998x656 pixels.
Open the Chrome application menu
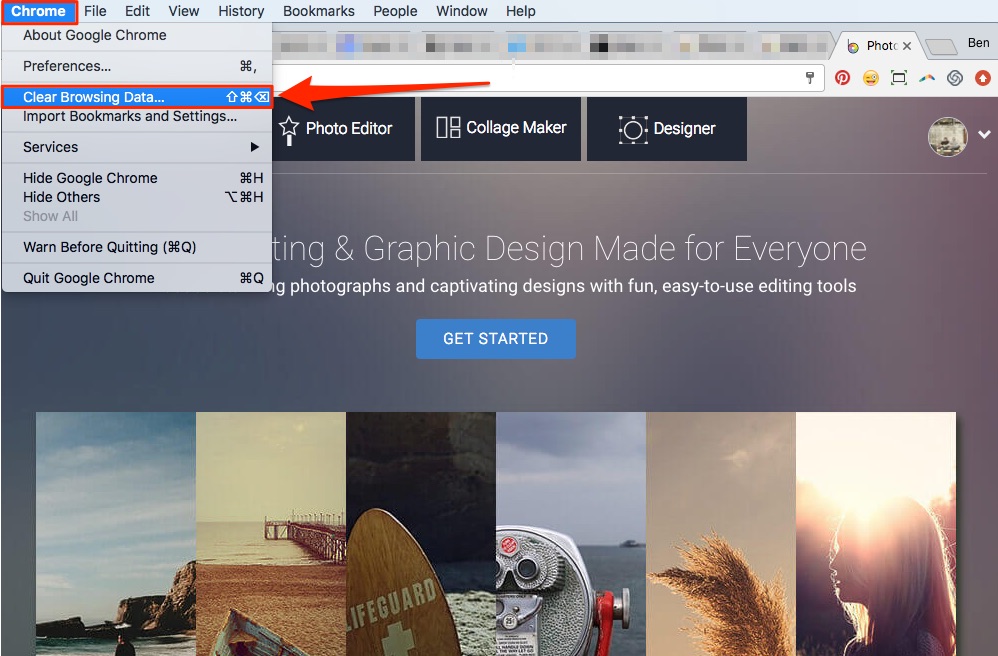click(38, 11)
